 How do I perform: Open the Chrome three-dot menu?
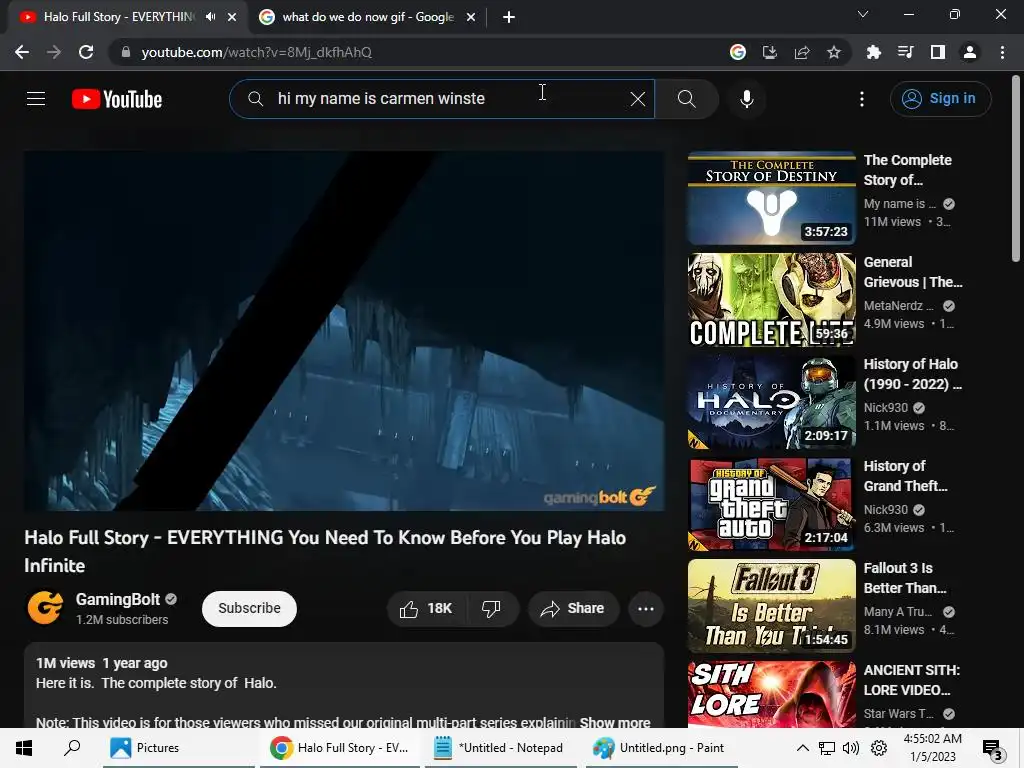tap(1002, 52)
